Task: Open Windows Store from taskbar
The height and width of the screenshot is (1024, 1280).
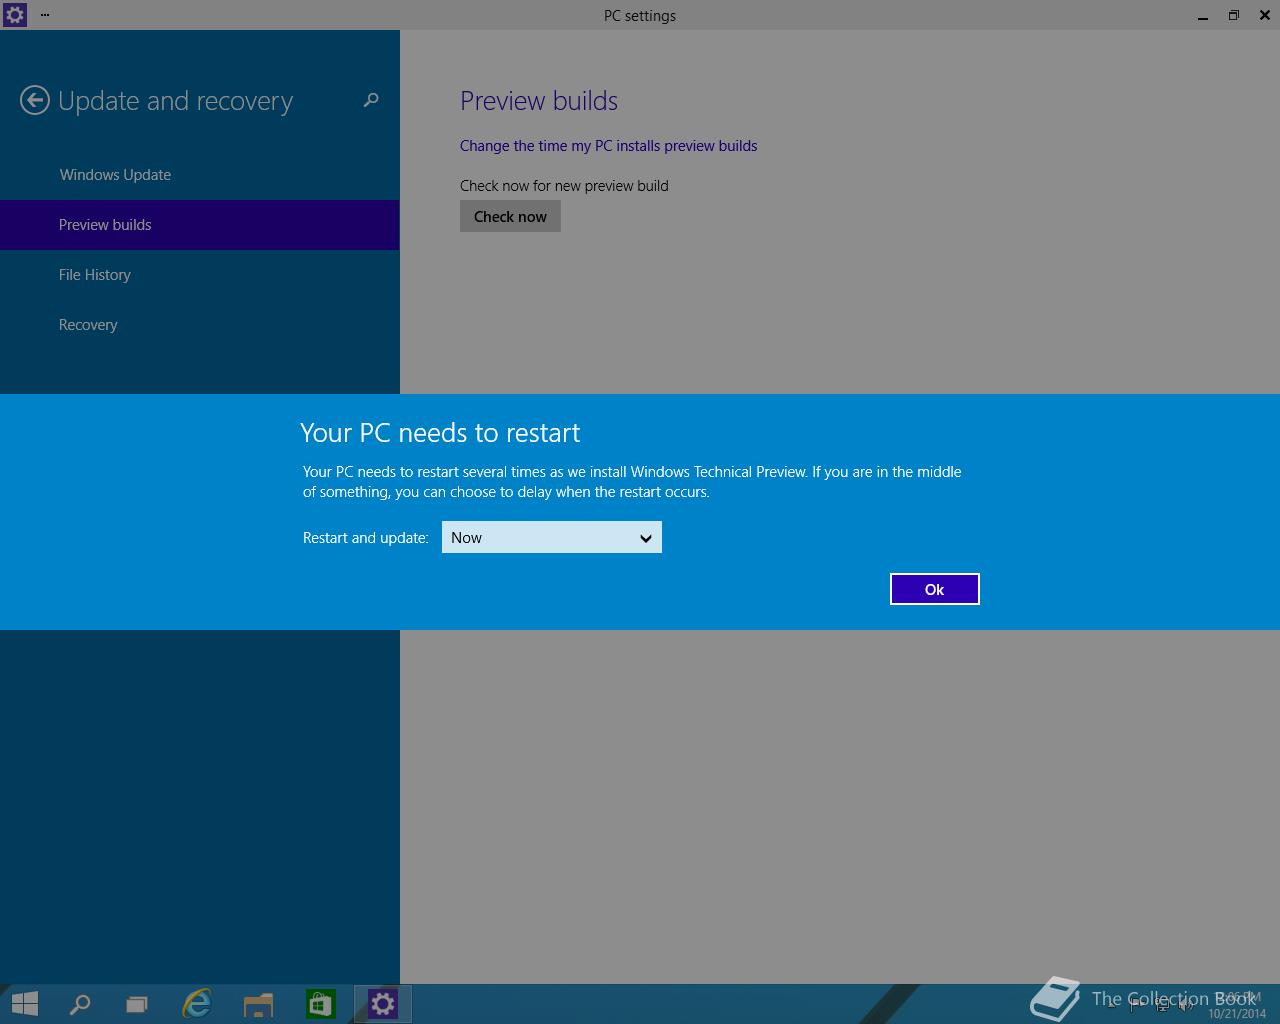Action: coord(320,1004)
